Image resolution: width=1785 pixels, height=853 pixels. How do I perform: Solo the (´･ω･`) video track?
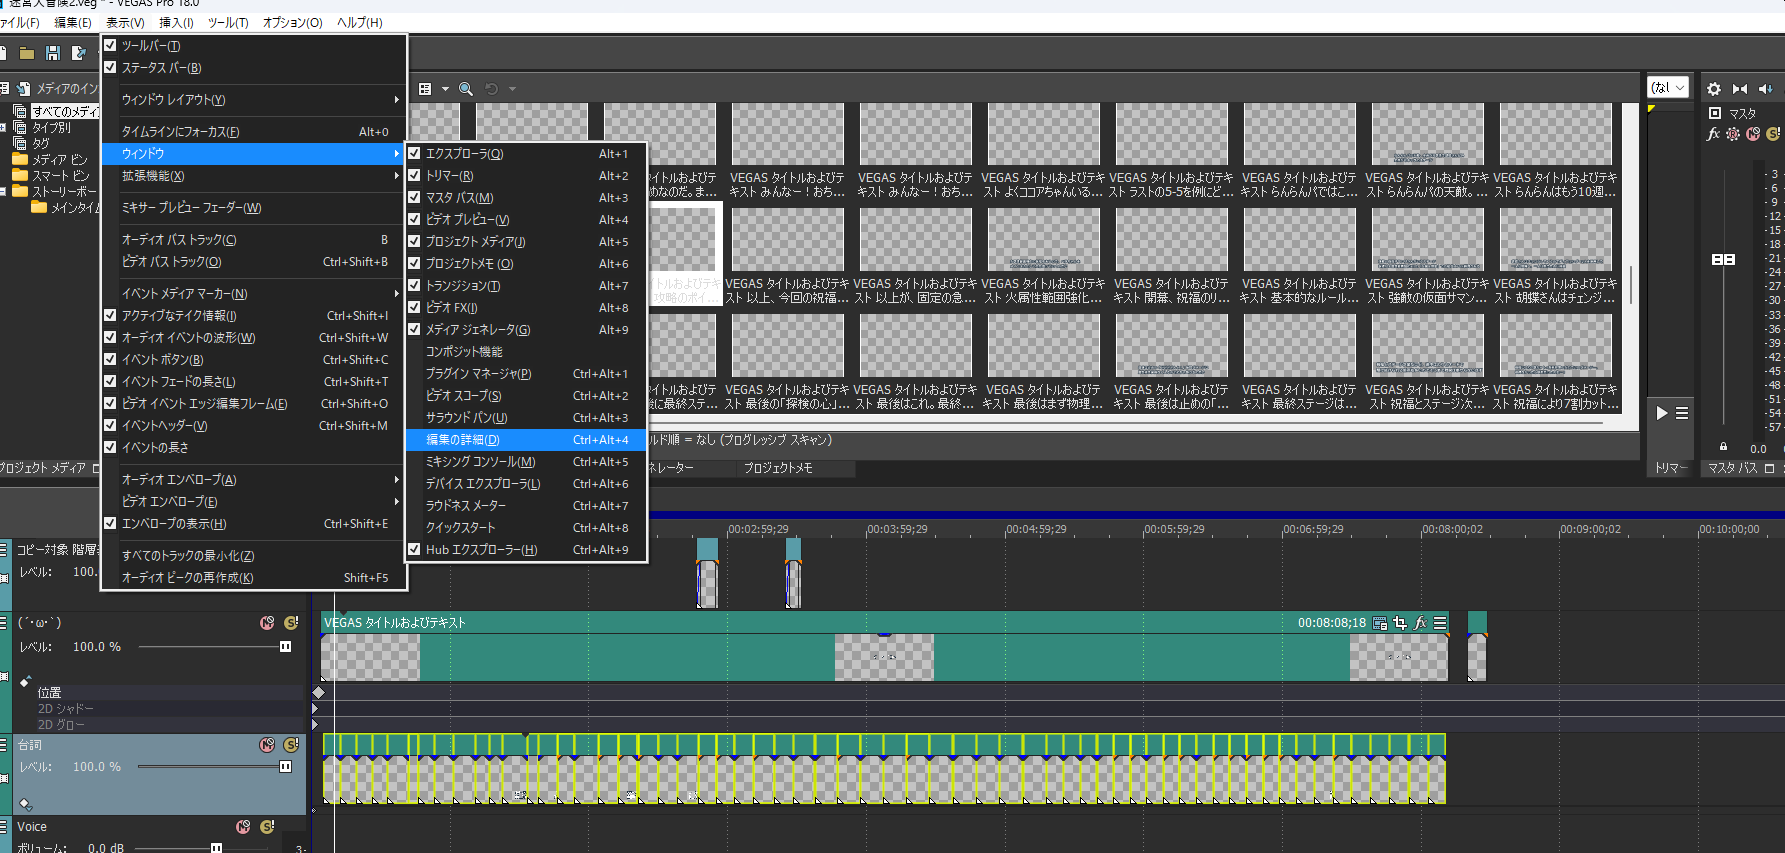[x=291, y=622]
